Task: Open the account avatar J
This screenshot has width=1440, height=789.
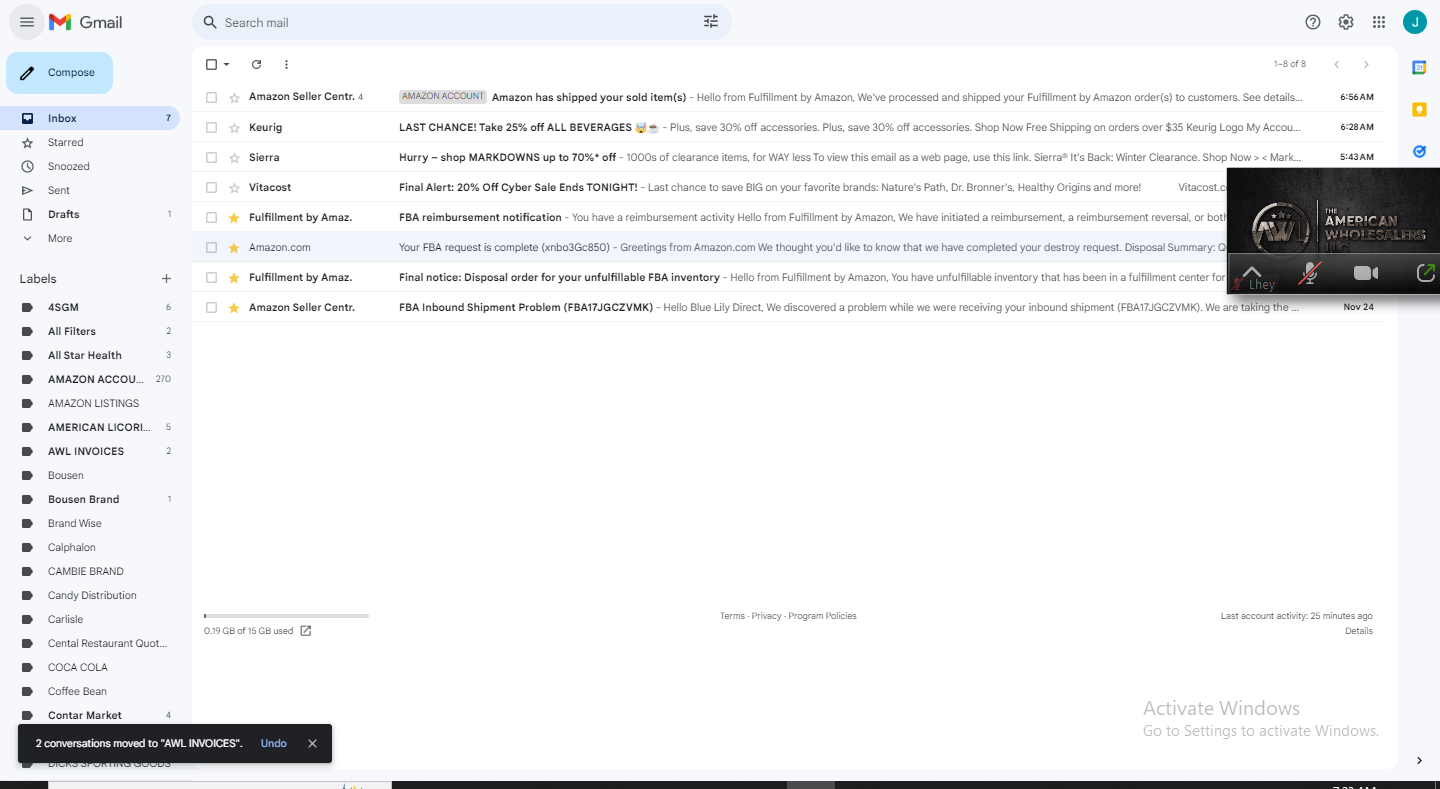Action: pyautogui.click(x=1414, y=22)
